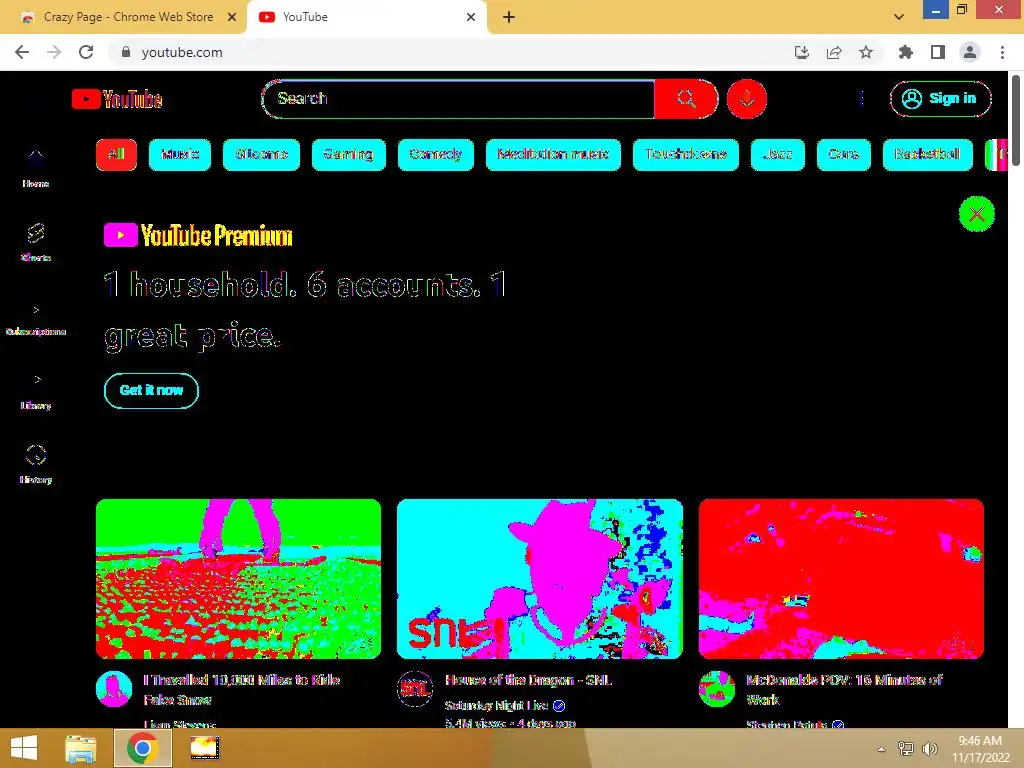Reload the YouTube page

[86, 52]
